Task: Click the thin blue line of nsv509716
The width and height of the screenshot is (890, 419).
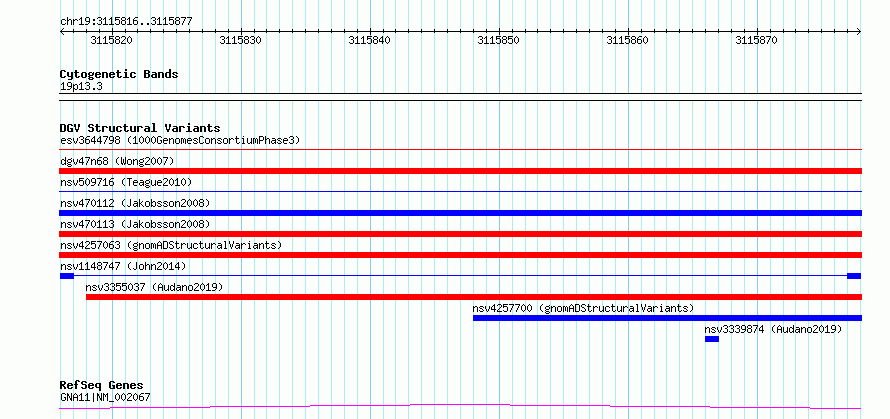Action: coord(460,192)
